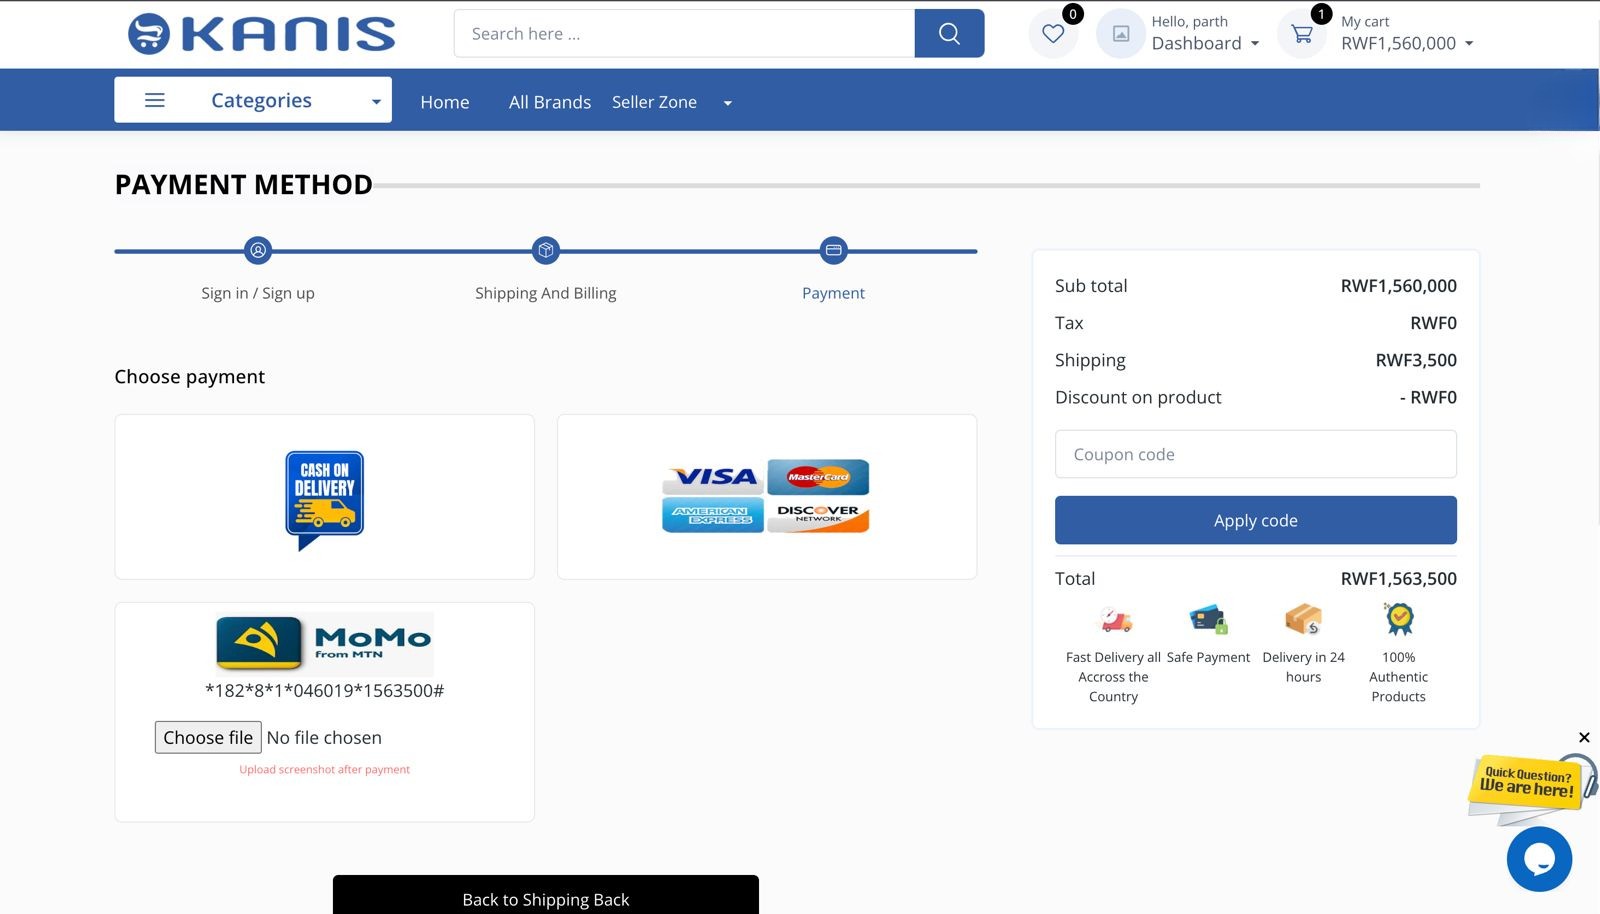
Task: Go to the Home menu item
Action: (x=445, y=102)
